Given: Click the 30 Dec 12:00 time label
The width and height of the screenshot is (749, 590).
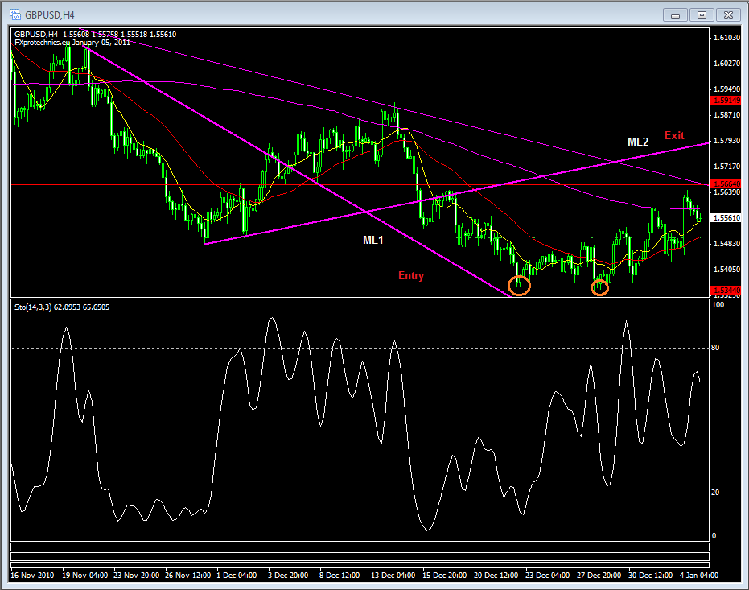Looking at the screenshot, I should (651, 575).
